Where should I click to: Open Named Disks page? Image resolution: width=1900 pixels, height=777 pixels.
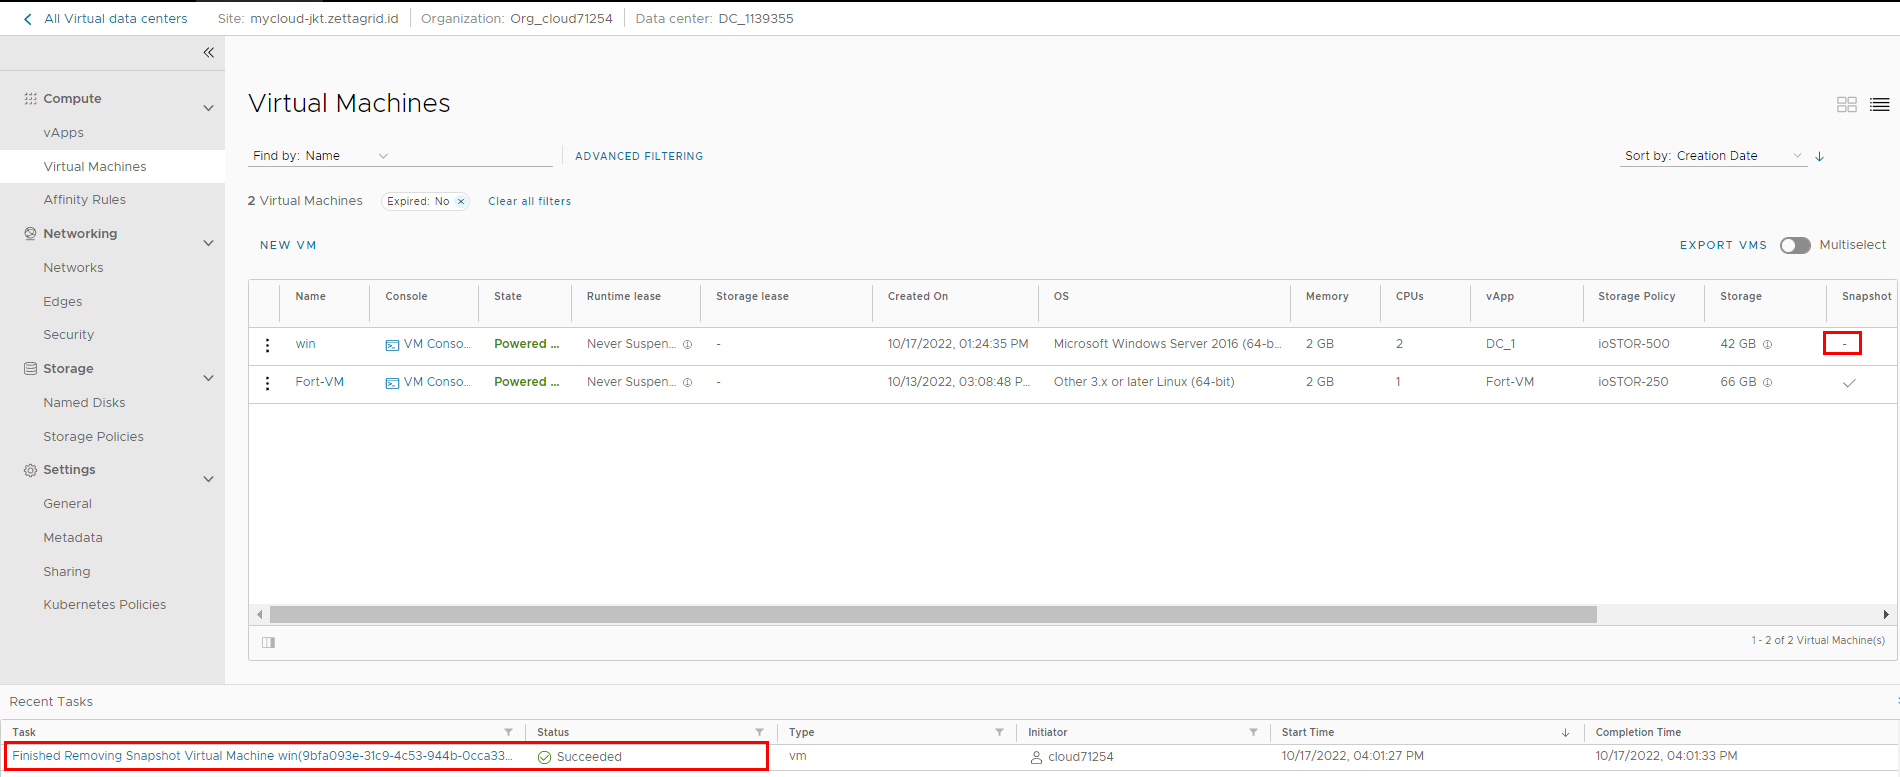[x=84, y=402]
